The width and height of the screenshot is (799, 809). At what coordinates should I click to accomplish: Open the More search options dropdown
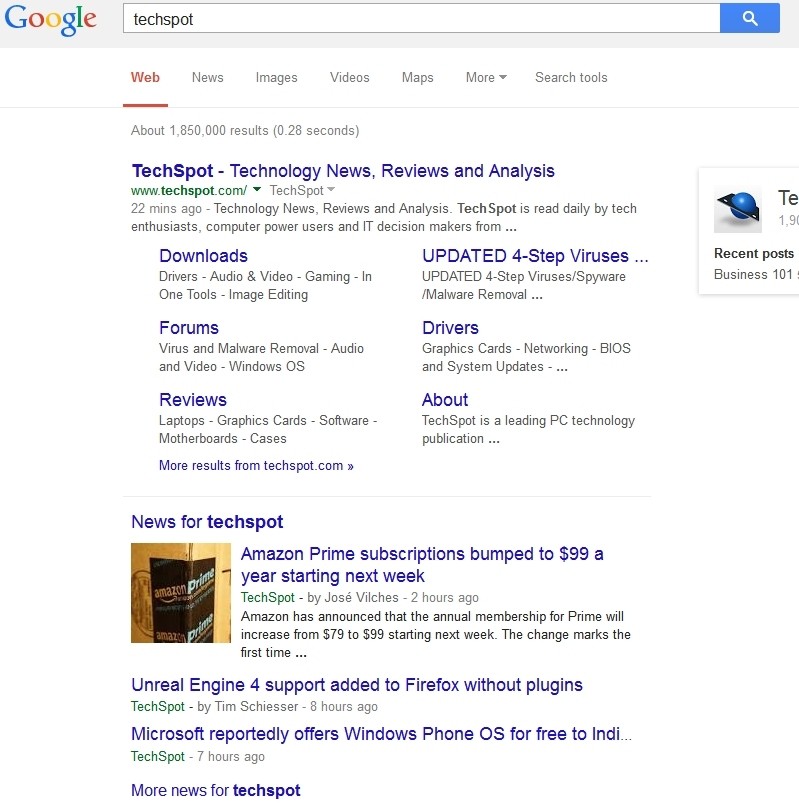[486, 78]
